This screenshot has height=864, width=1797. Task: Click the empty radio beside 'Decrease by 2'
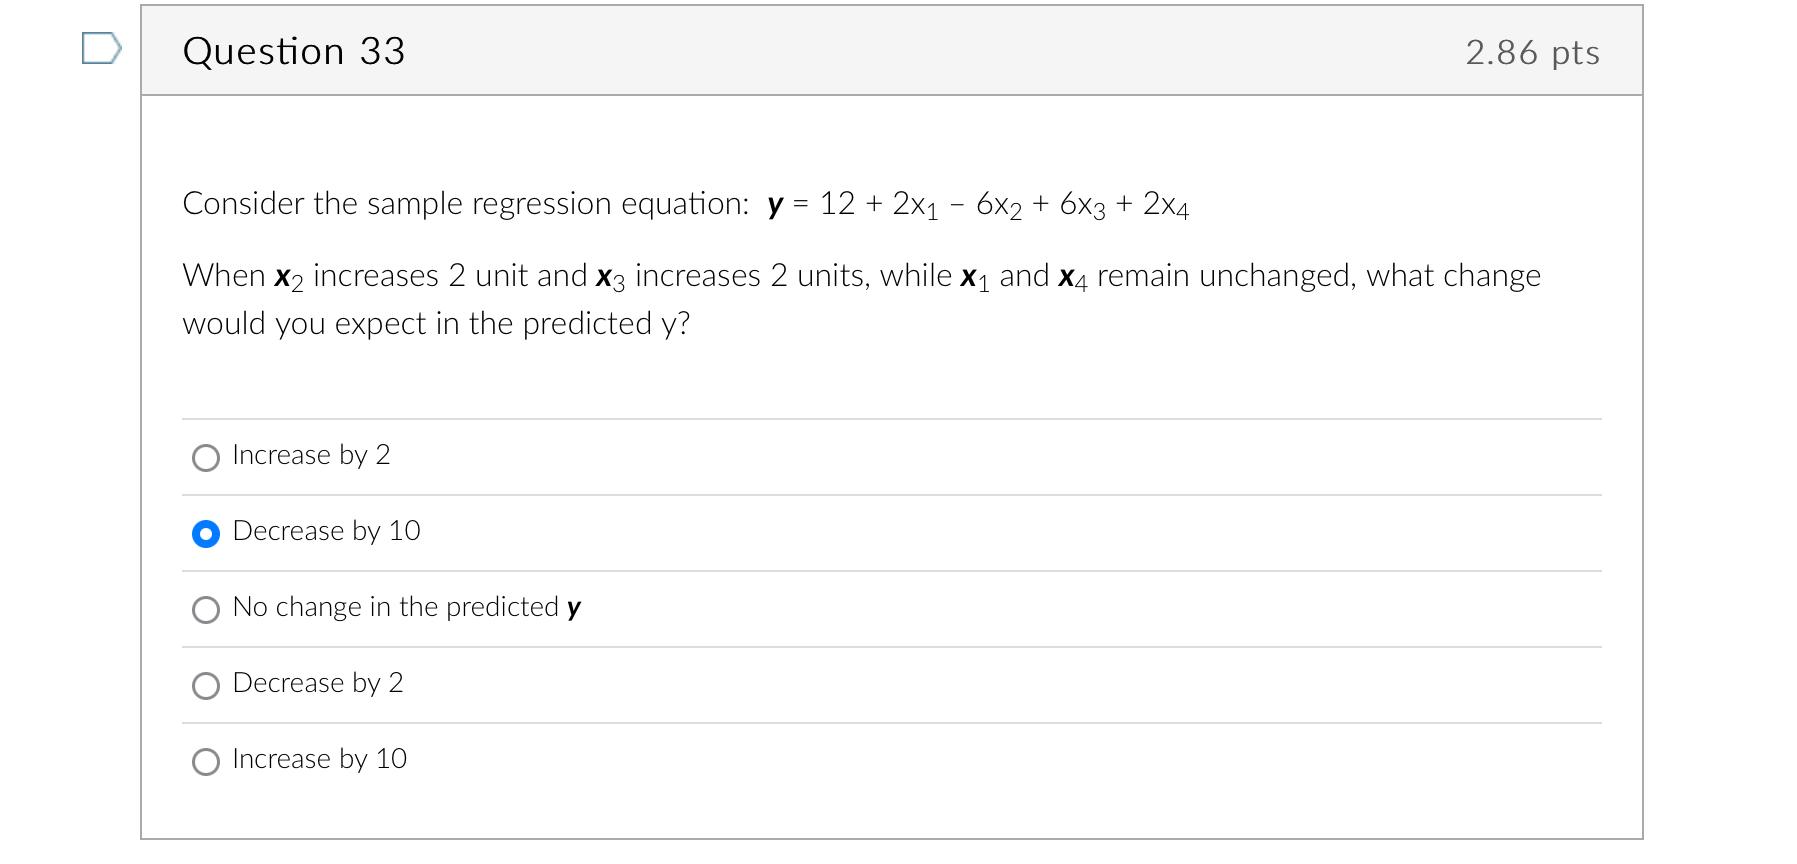(x=205, y=686)
